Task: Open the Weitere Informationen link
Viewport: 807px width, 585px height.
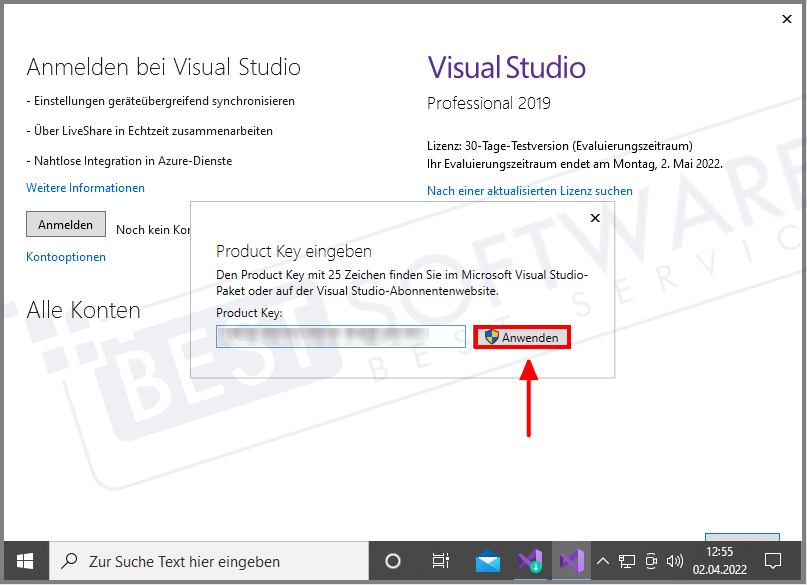Action: point(85,188)
